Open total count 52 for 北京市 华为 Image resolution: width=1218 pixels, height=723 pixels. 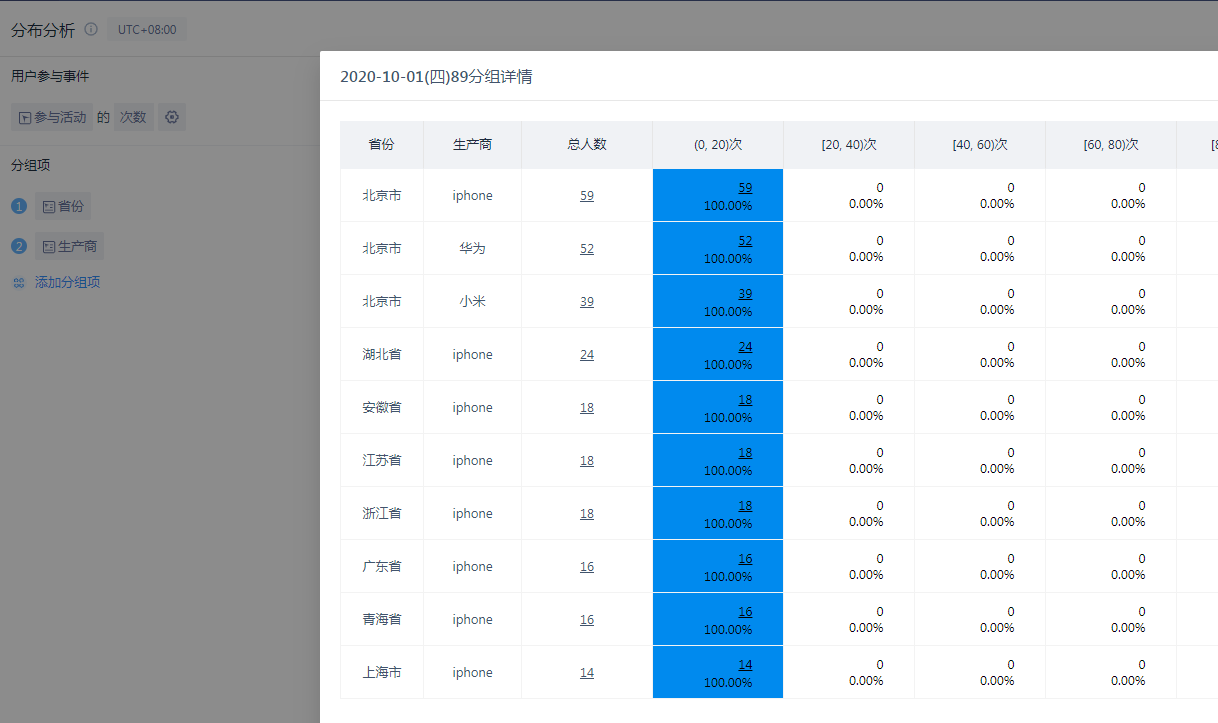(586, 249)
